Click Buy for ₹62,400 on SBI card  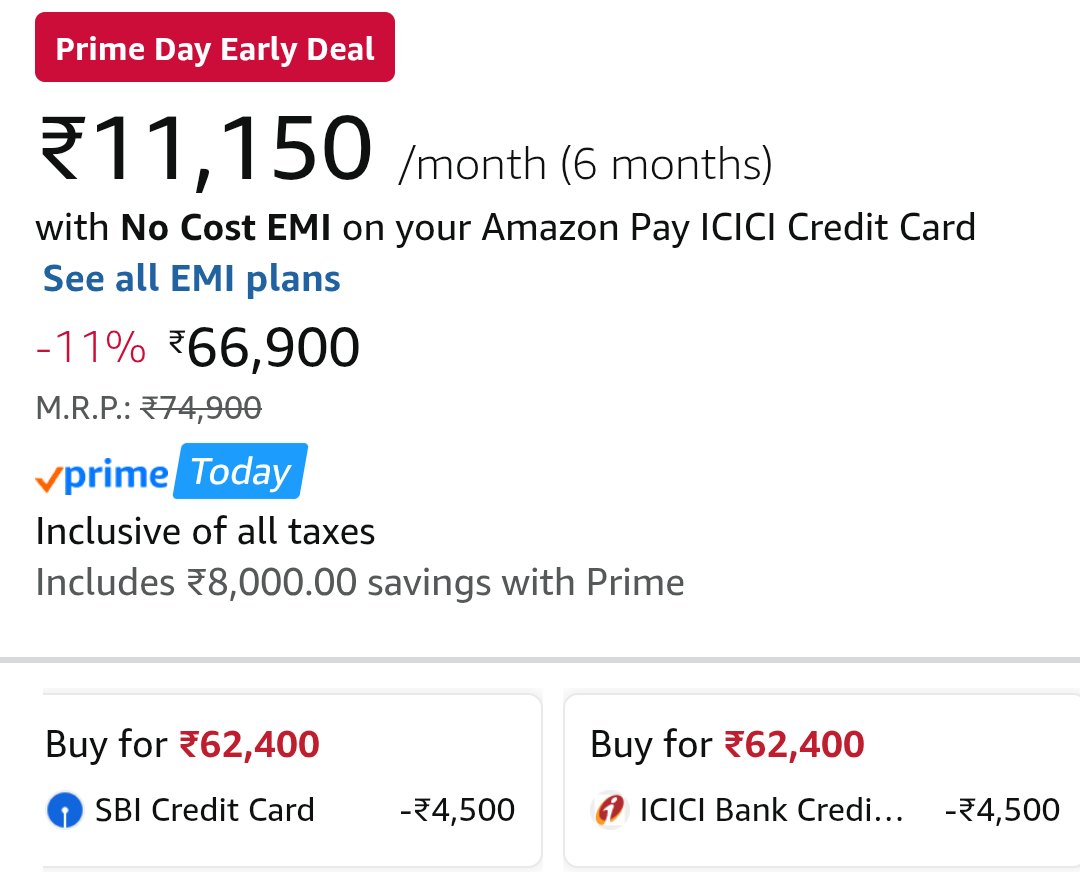(x=183, y=745)
